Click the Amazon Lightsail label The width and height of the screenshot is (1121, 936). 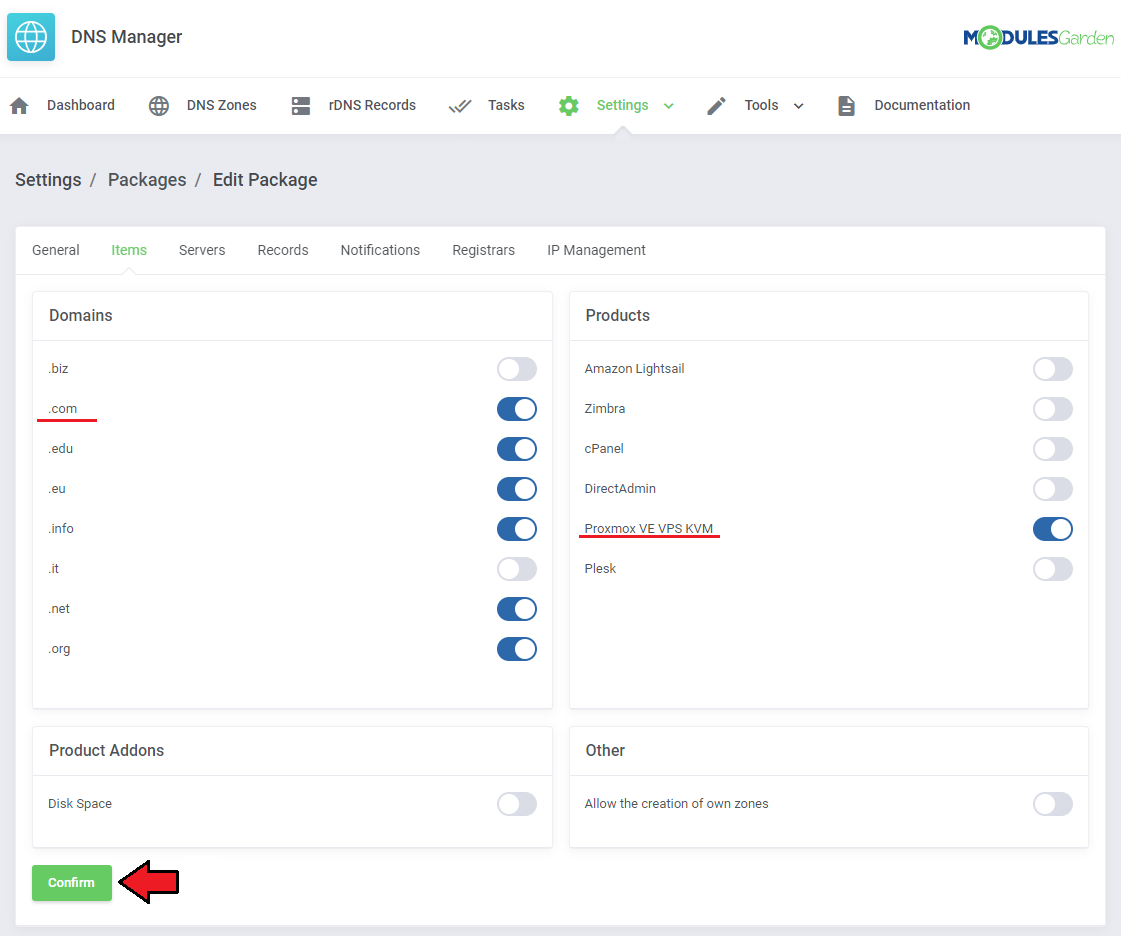pos(634,368)
